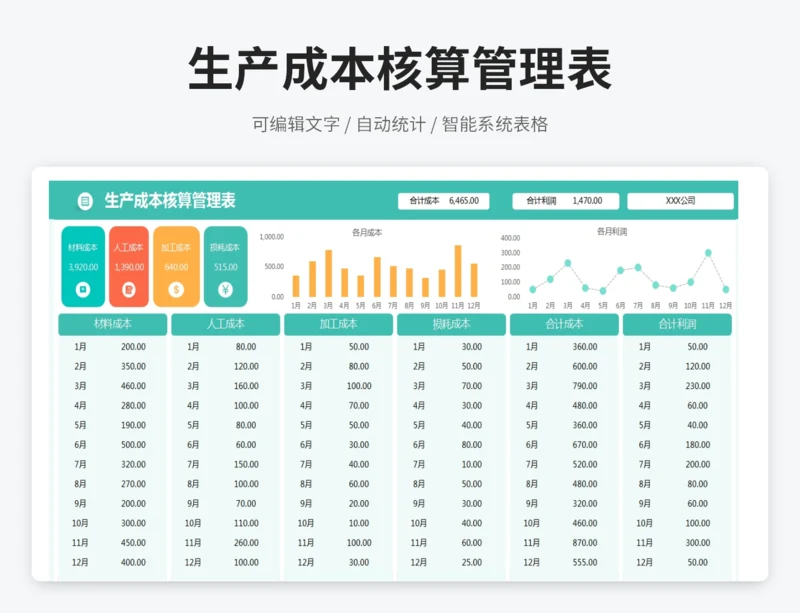Click the 6月 bar in the 各月成本 chart
800x613 pixels.
click(x=377, y=277)
